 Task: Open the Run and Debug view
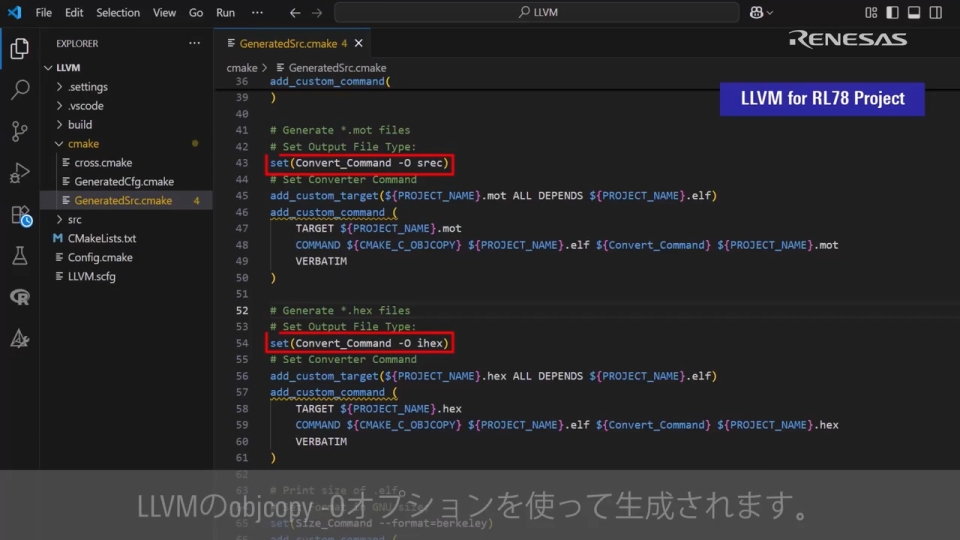coord(19,173)
